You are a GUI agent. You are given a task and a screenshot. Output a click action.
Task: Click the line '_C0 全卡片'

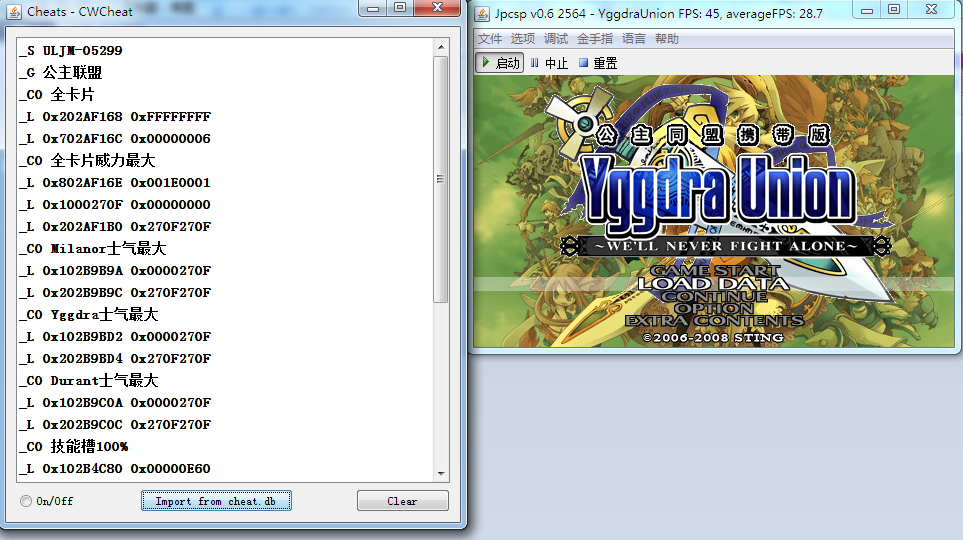(x=57, y=95)
